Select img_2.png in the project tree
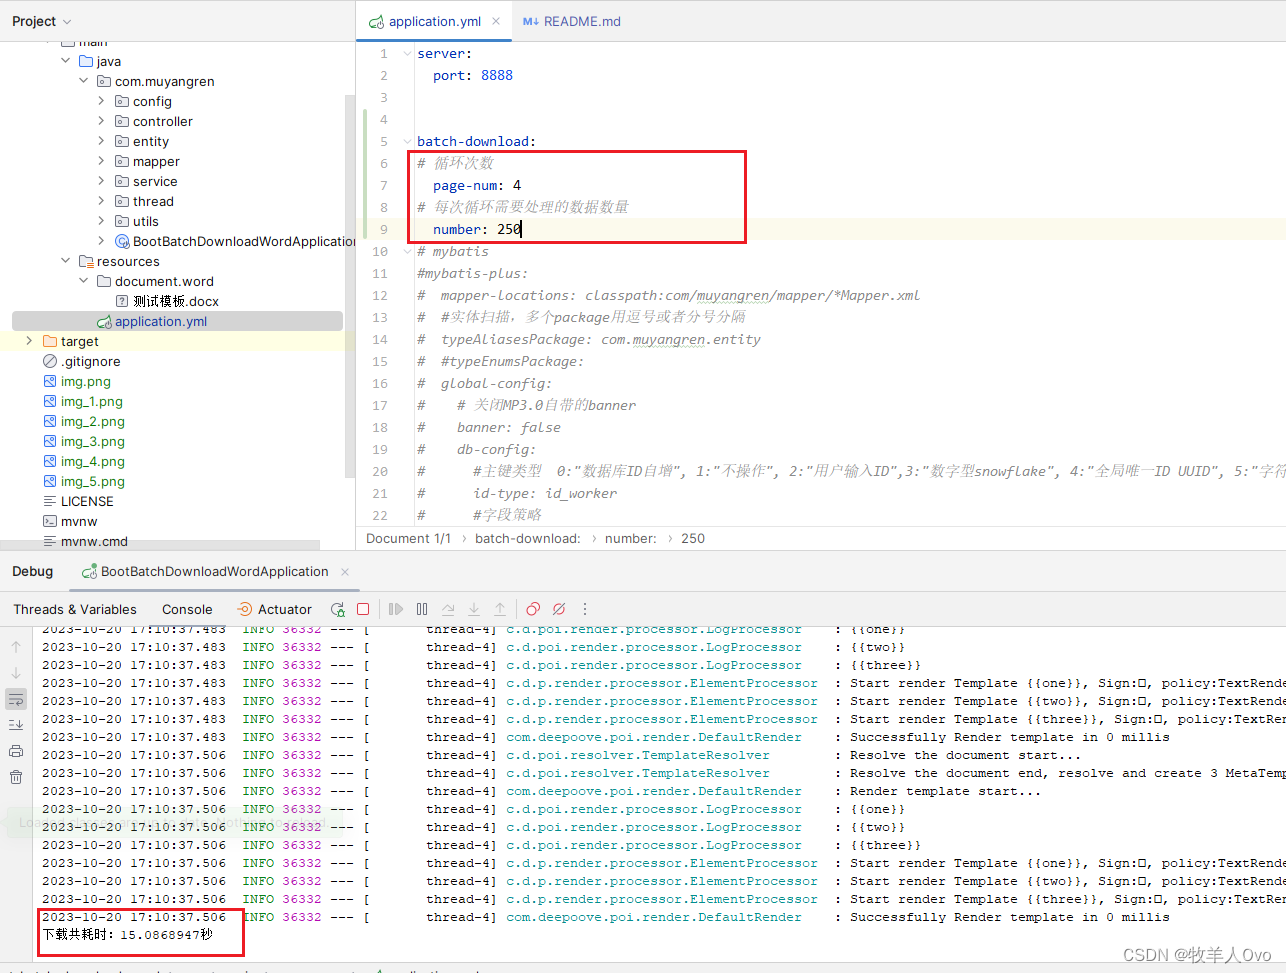Viewport: 1286px width, 973px height. click(84, 421)
